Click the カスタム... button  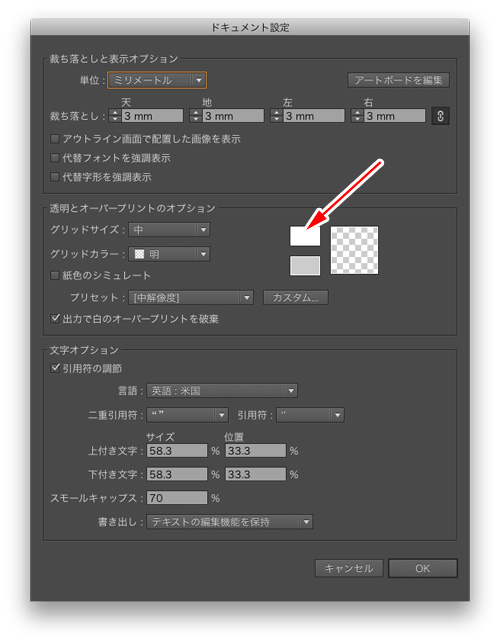(x=295, y=297)
